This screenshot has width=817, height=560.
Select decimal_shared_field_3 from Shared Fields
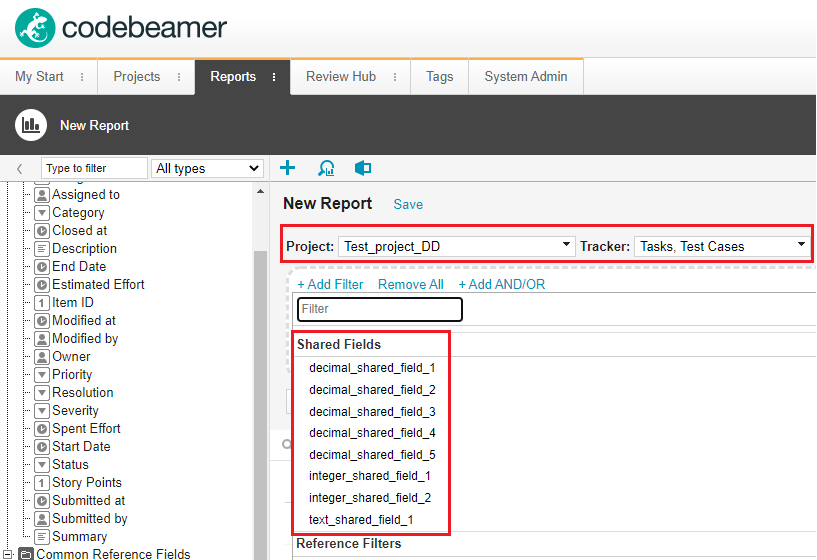tap(372, 412)
